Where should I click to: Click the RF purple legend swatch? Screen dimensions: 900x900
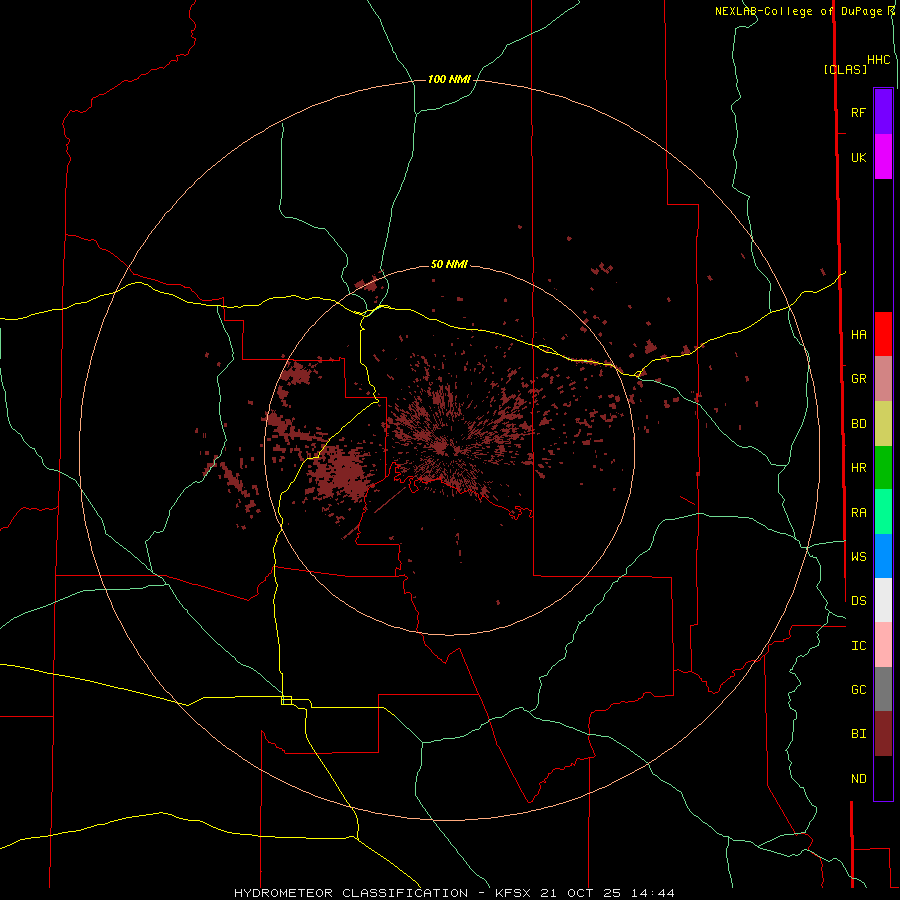click(x=883, y=112)
